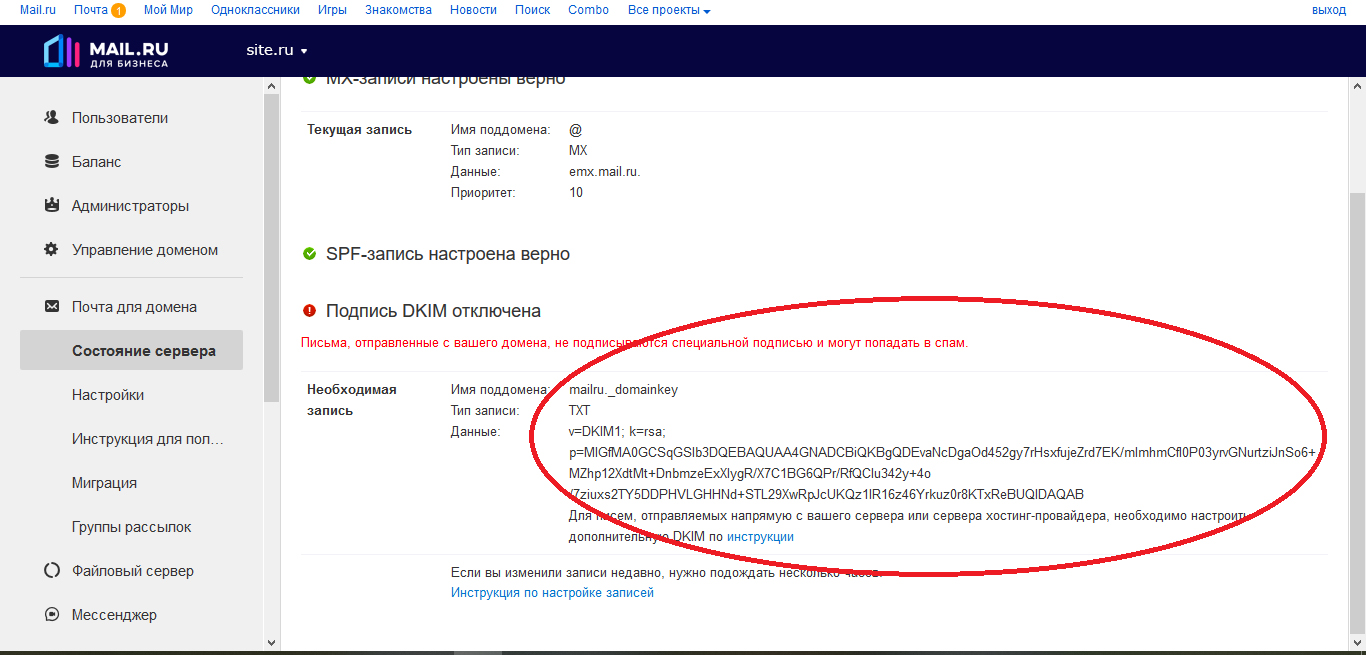The height and width of the screenshot is (655, 1366).
Task: Open Мой Мир link
Action: pyautogui.click(x=168, y=10)
